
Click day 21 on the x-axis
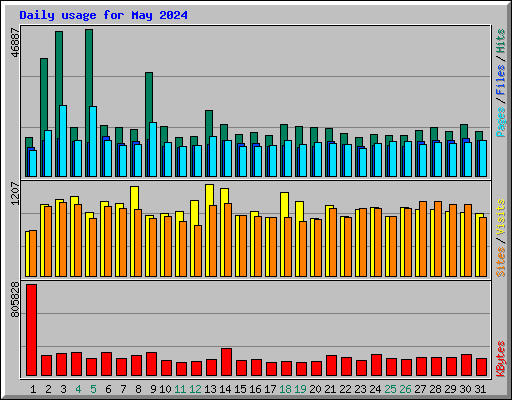click(330, 389)
